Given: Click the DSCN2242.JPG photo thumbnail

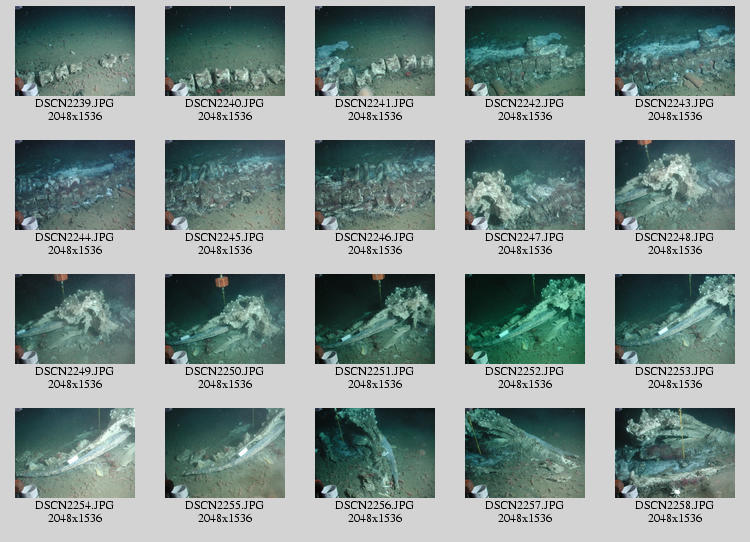Looking at the screenshot, I should tap(525, 51).
